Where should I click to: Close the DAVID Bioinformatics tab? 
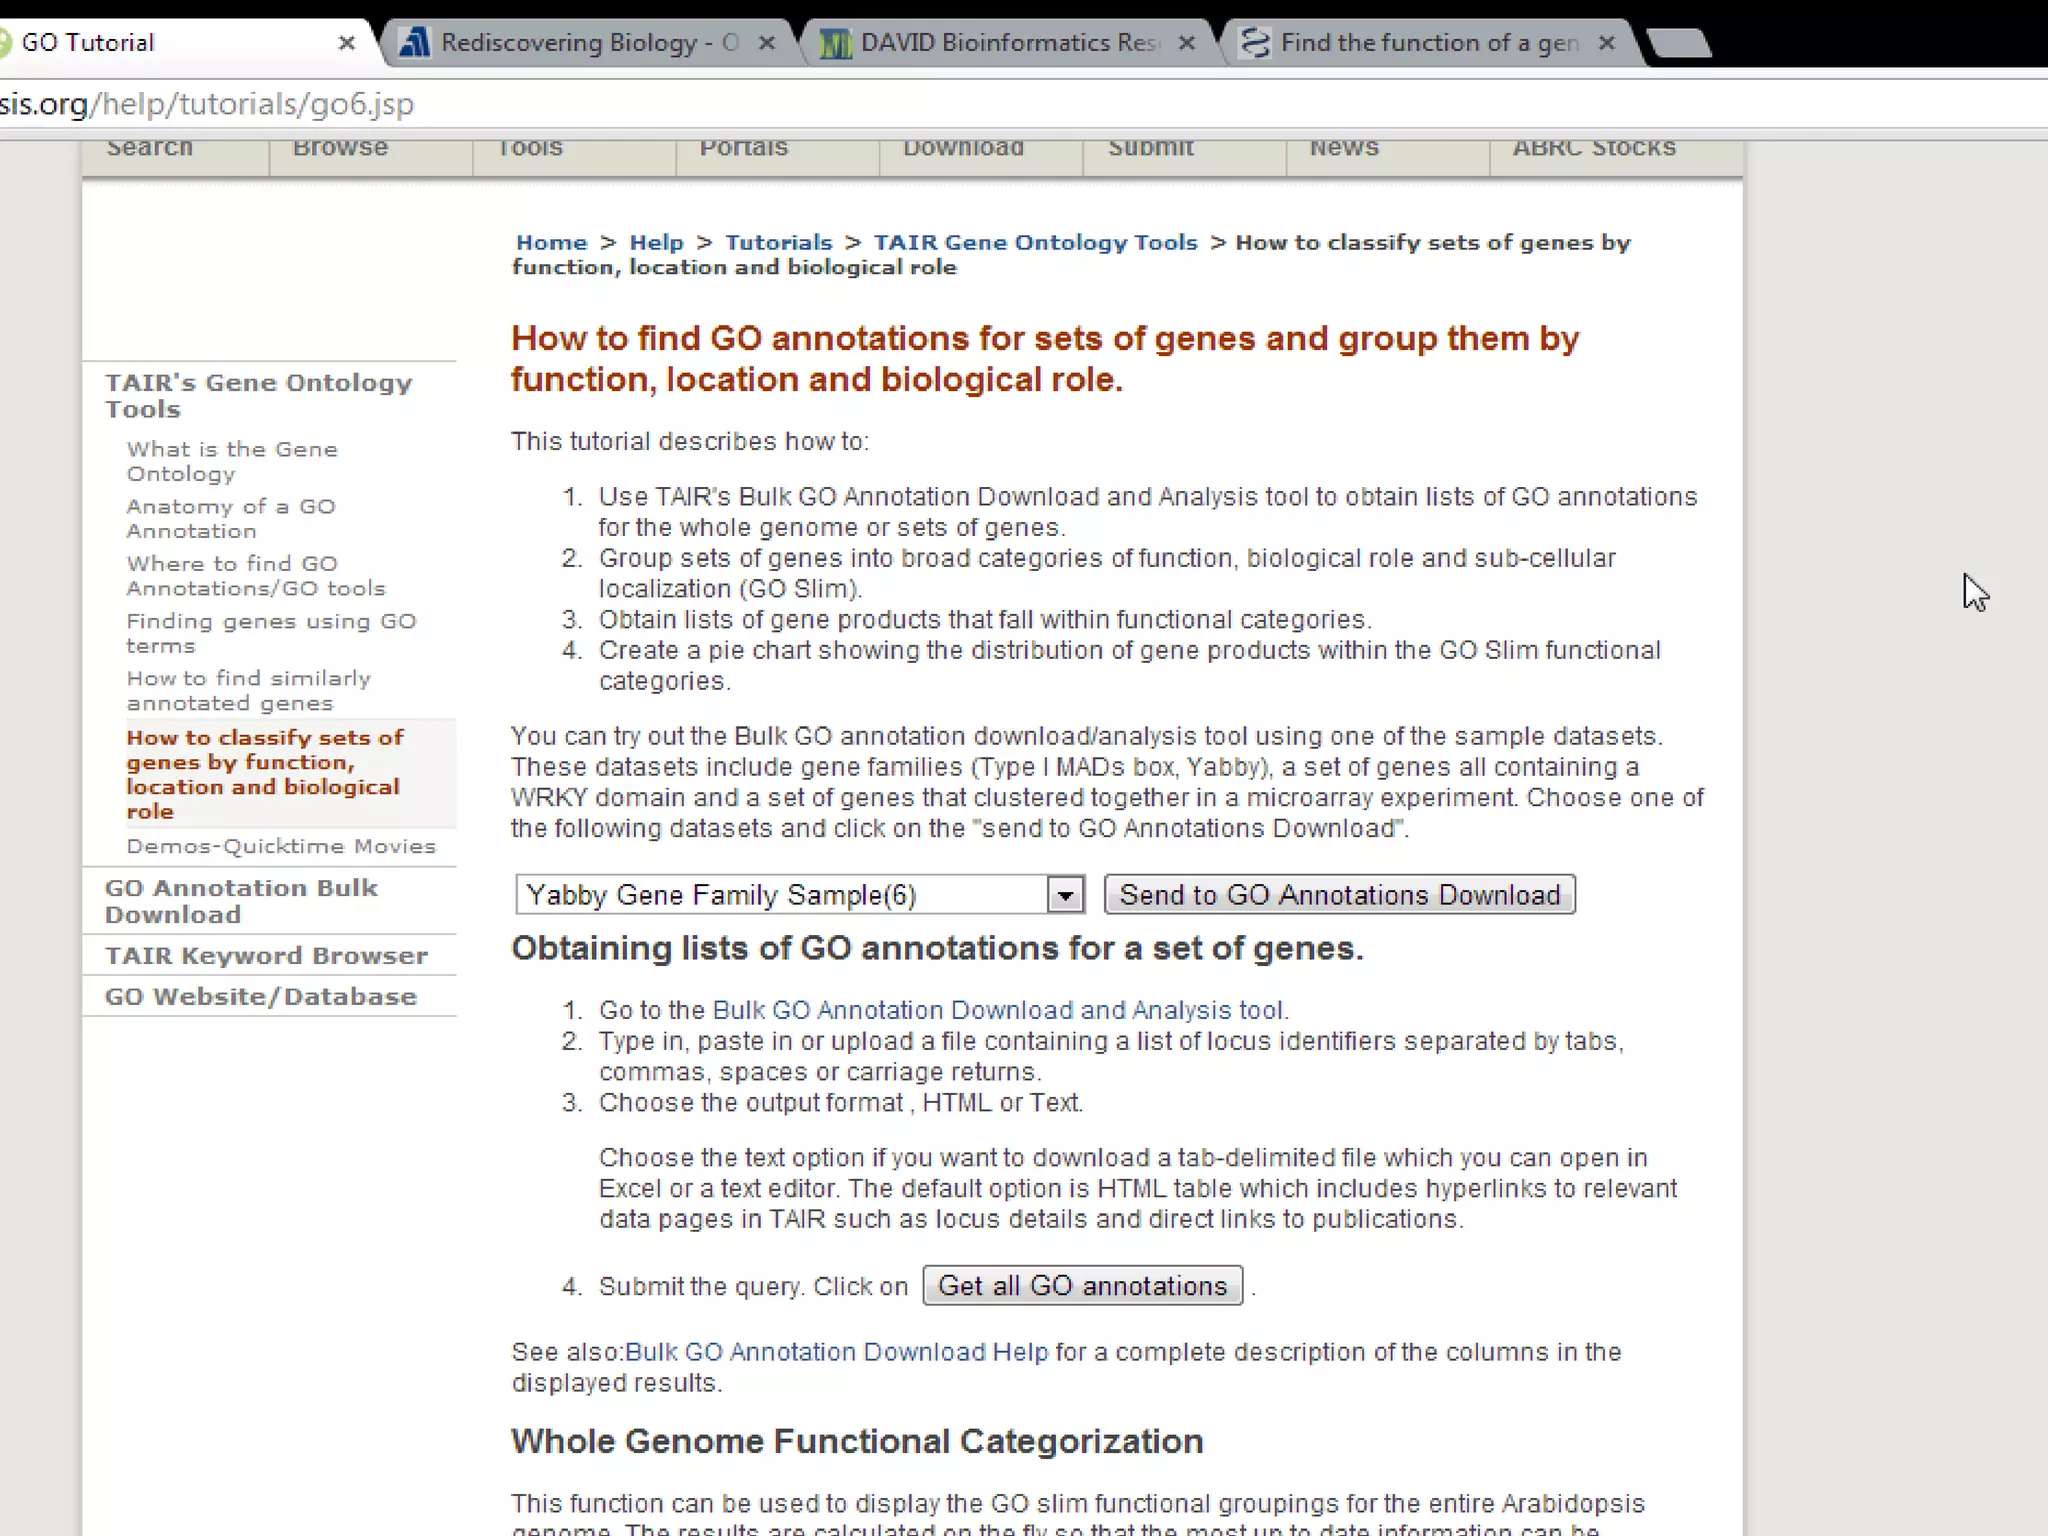coord(1187,43)
